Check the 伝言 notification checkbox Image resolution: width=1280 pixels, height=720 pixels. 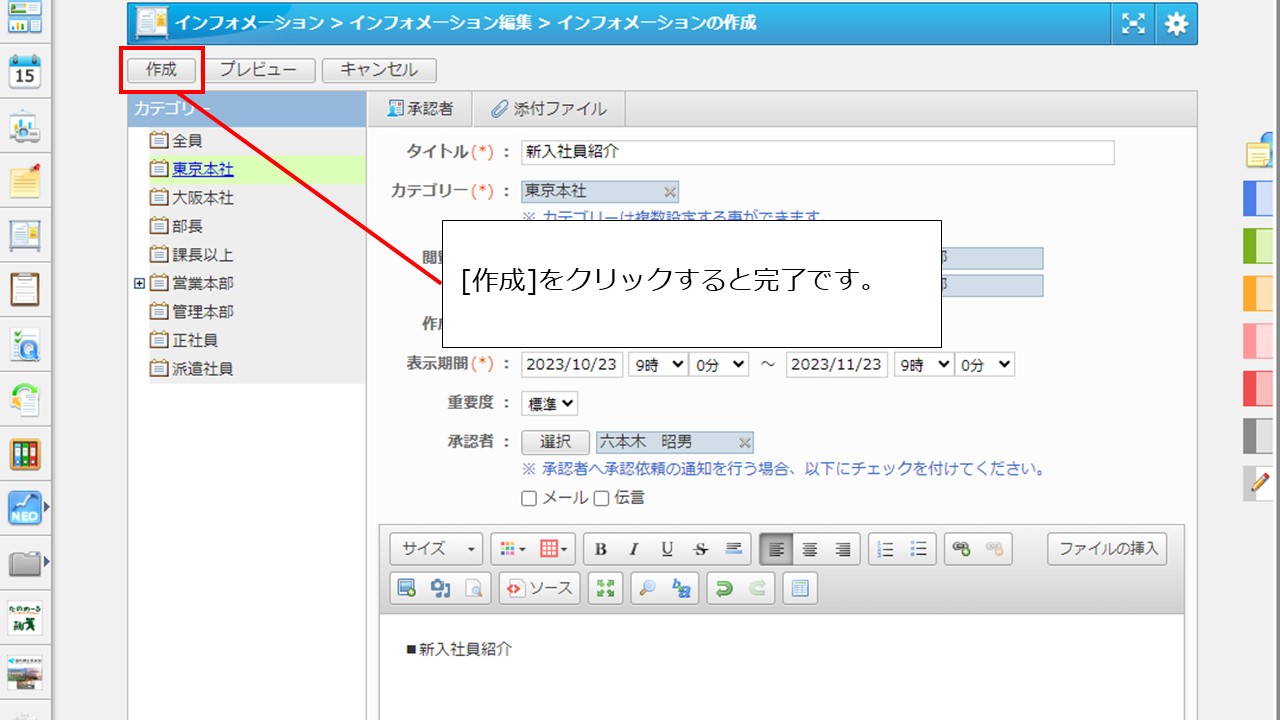point(602,498)
